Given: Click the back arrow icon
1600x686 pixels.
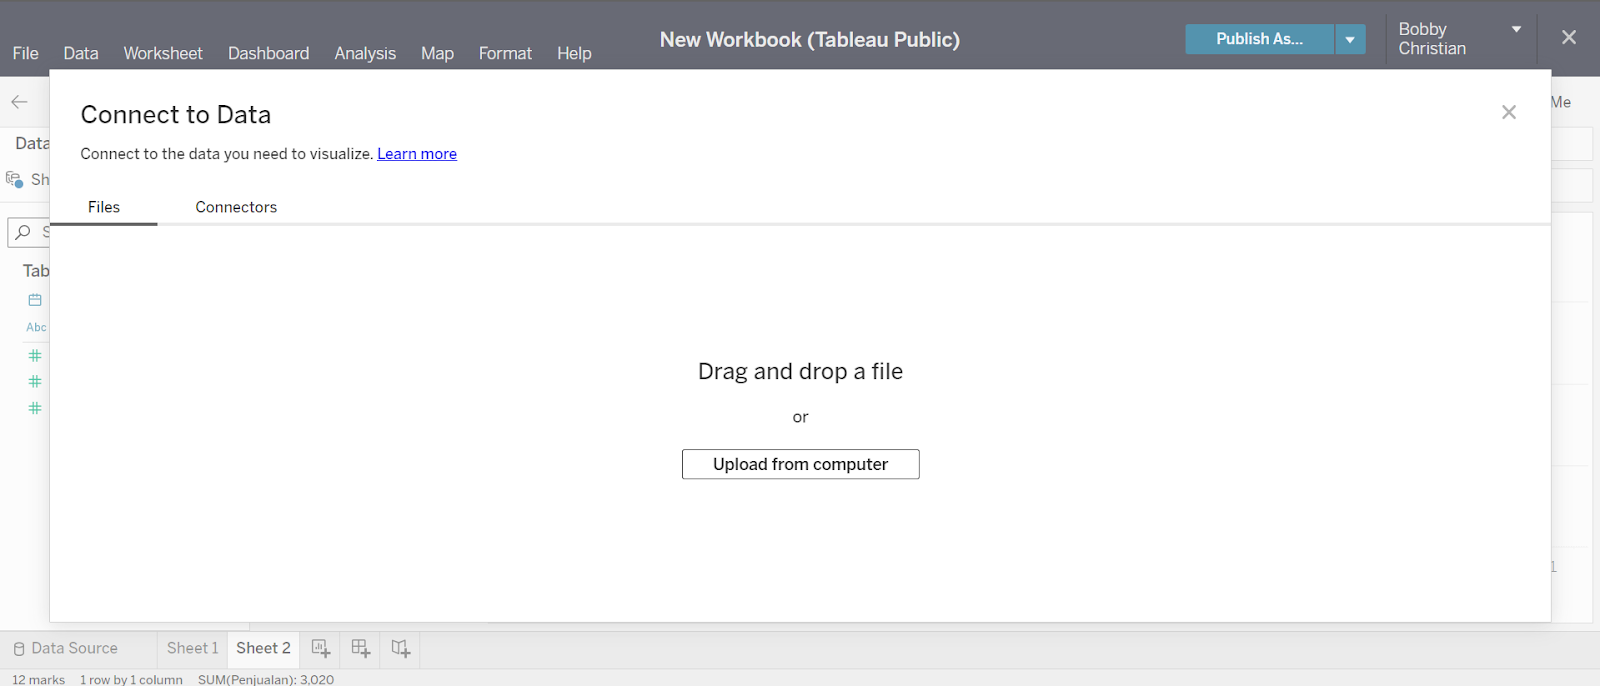Looking at the screenshot, I should pos(19,102).
